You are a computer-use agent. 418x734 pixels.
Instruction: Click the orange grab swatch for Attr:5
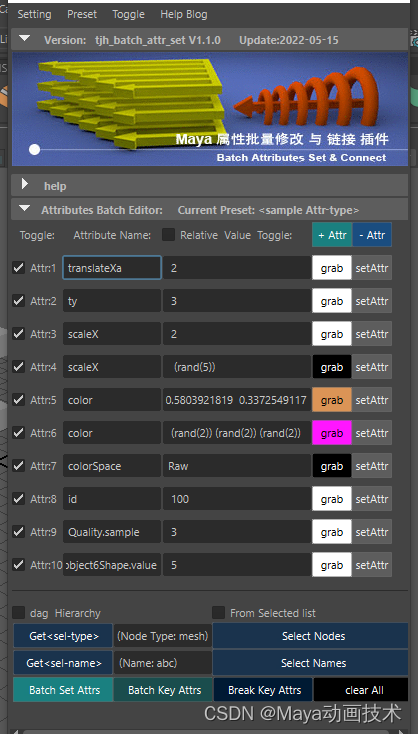332,400
